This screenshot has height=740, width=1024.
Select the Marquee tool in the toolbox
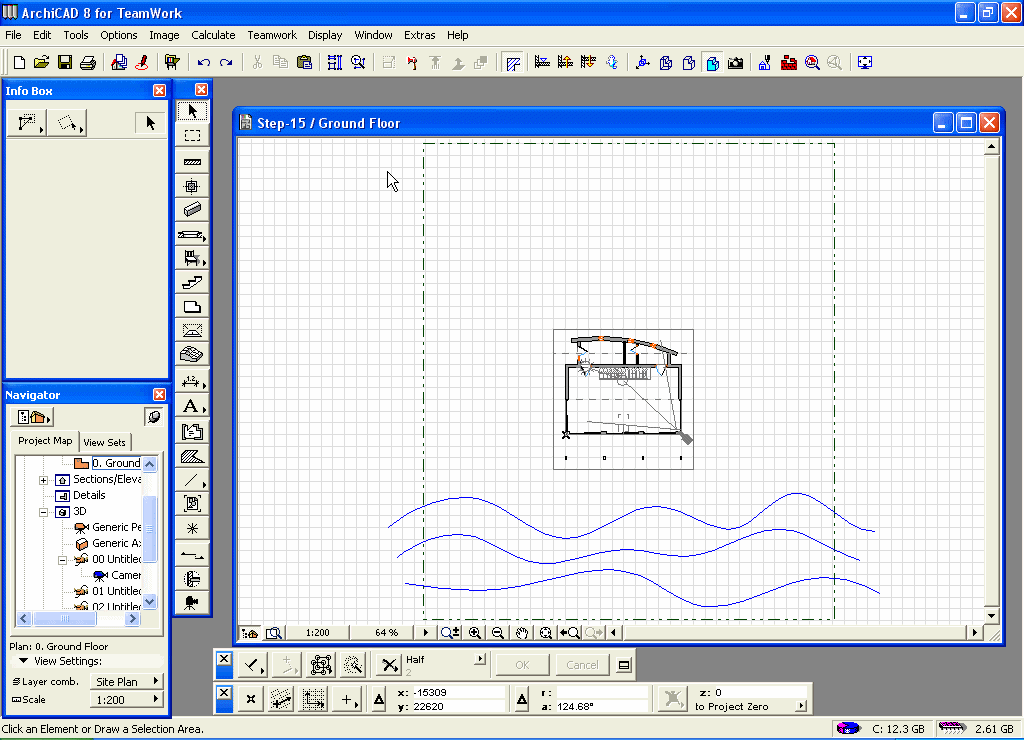tap(193, 135)
